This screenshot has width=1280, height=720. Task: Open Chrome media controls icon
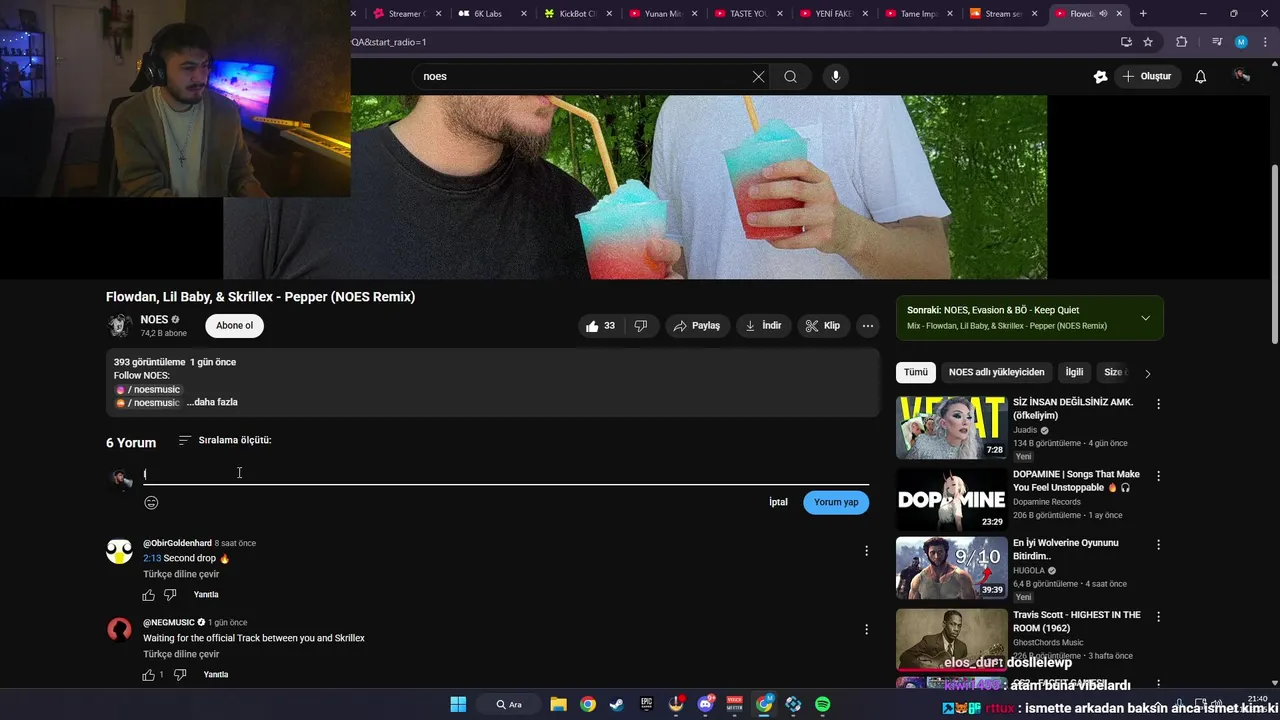click(1216, 42)
